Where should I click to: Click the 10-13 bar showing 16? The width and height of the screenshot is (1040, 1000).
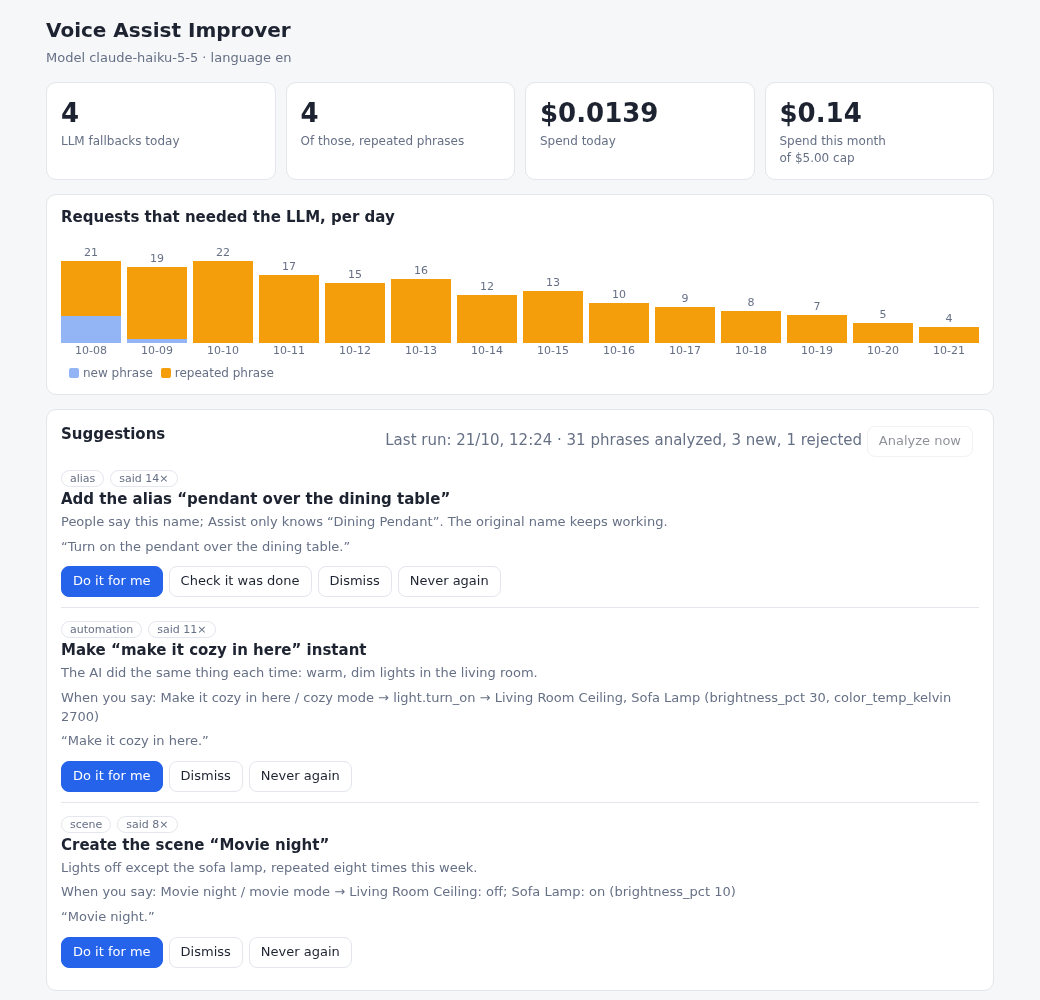tap(421, 311)
